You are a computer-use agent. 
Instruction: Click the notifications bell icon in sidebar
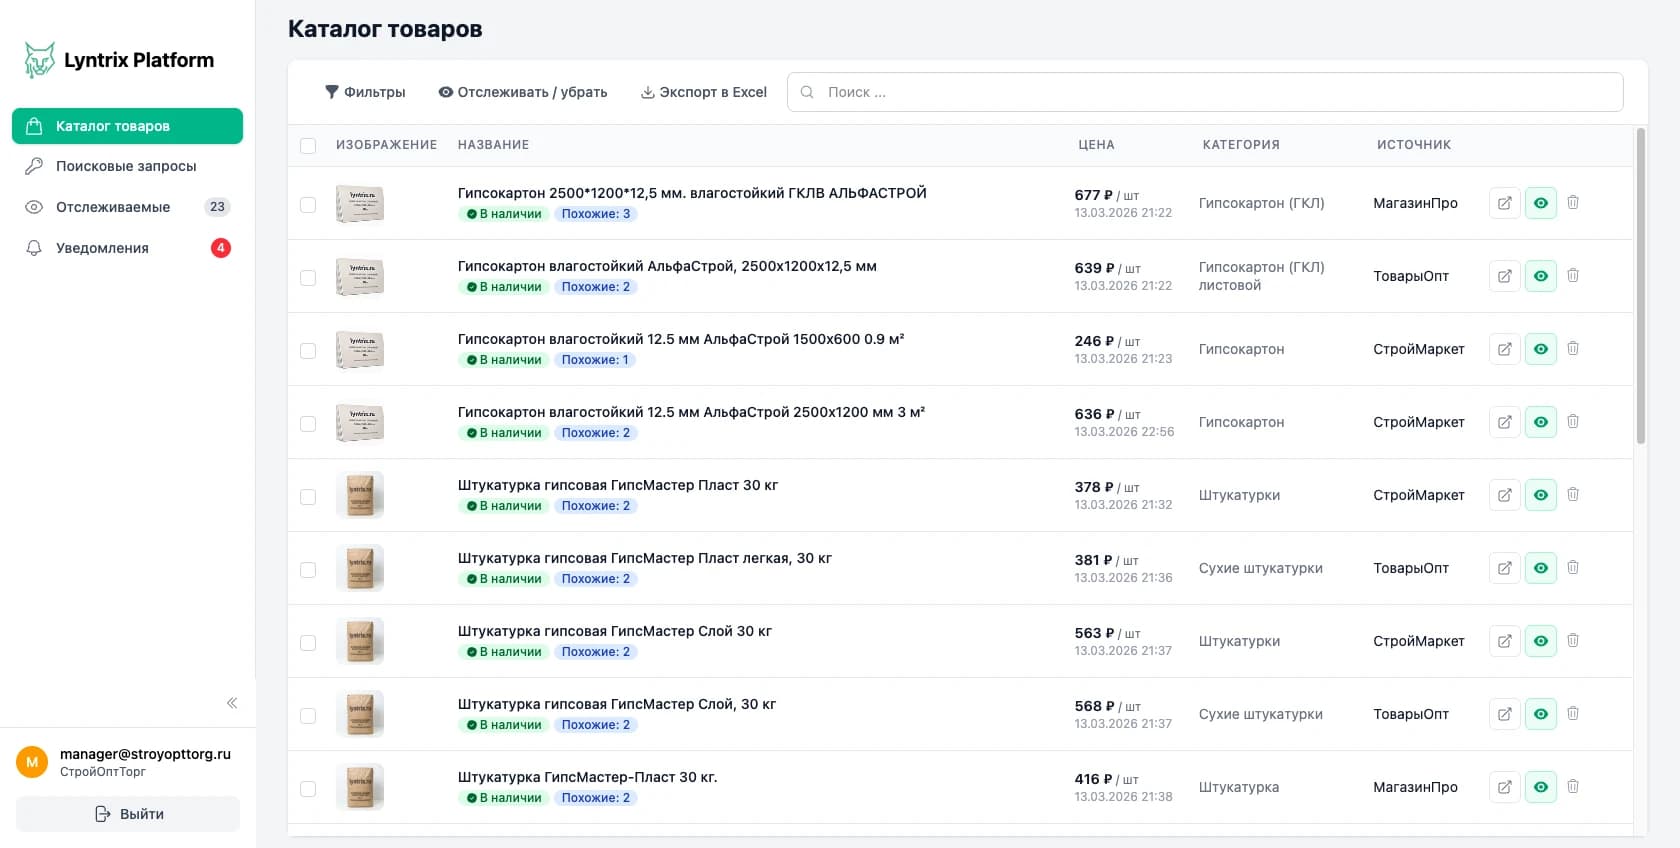click(x=34, y=248)
